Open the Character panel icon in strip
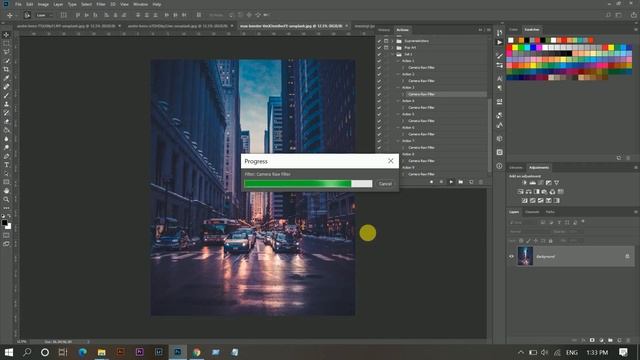The image size is (640, 360). [500, 78]
